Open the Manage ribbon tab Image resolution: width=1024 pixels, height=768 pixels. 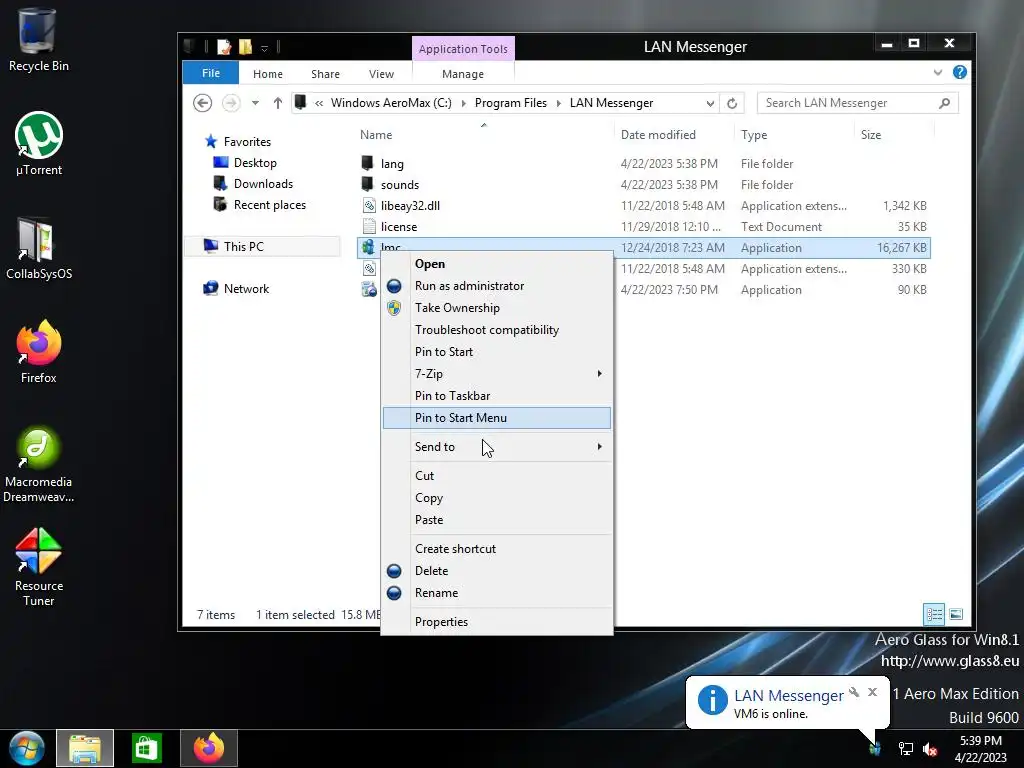click(463, 74)
